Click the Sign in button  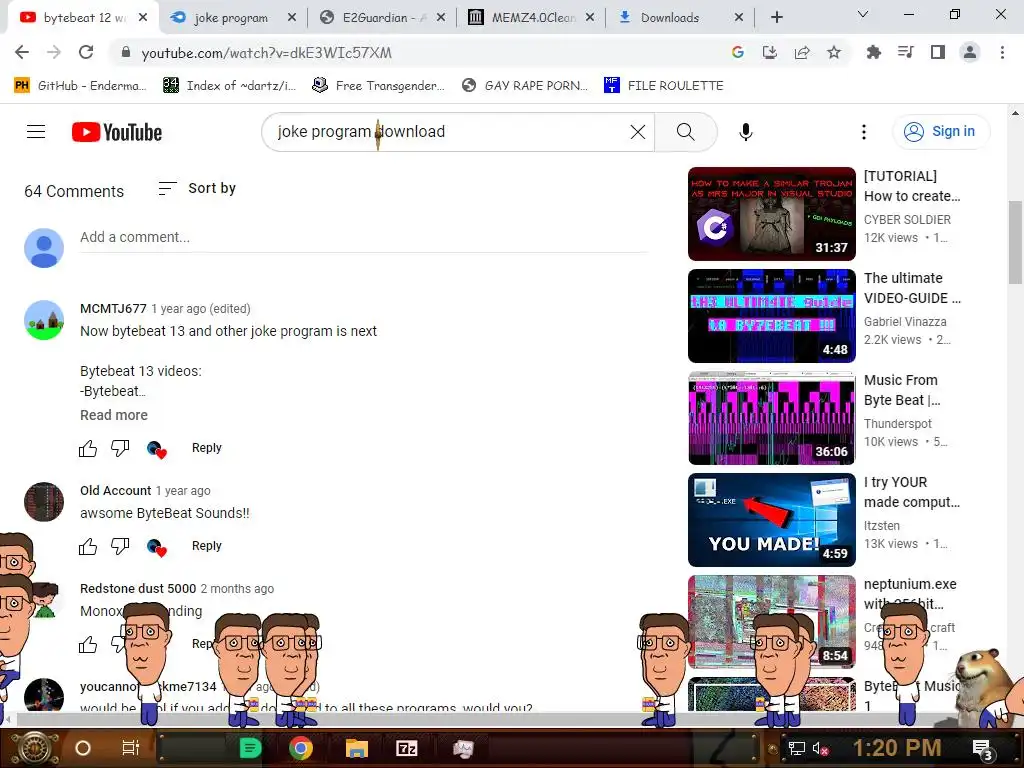tap(941, 131)
